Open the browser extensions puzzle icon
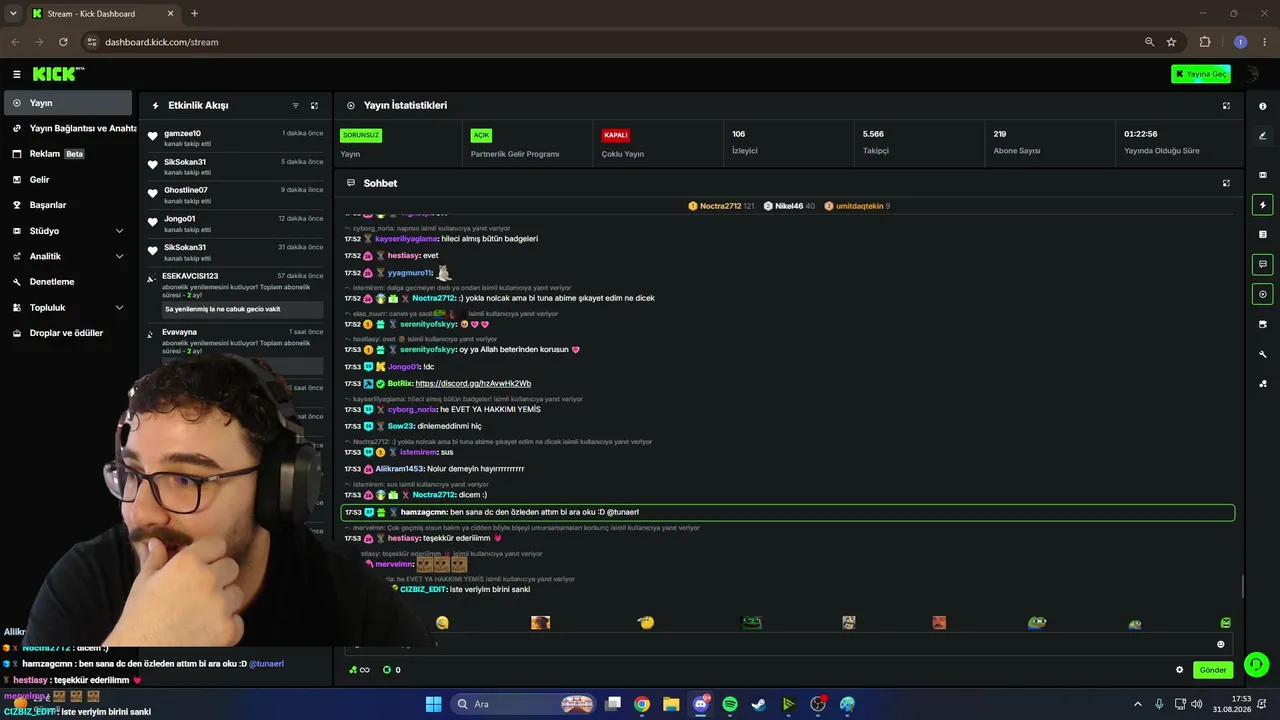This screenshot has height=720, width=1280. tap(1204, 42)
